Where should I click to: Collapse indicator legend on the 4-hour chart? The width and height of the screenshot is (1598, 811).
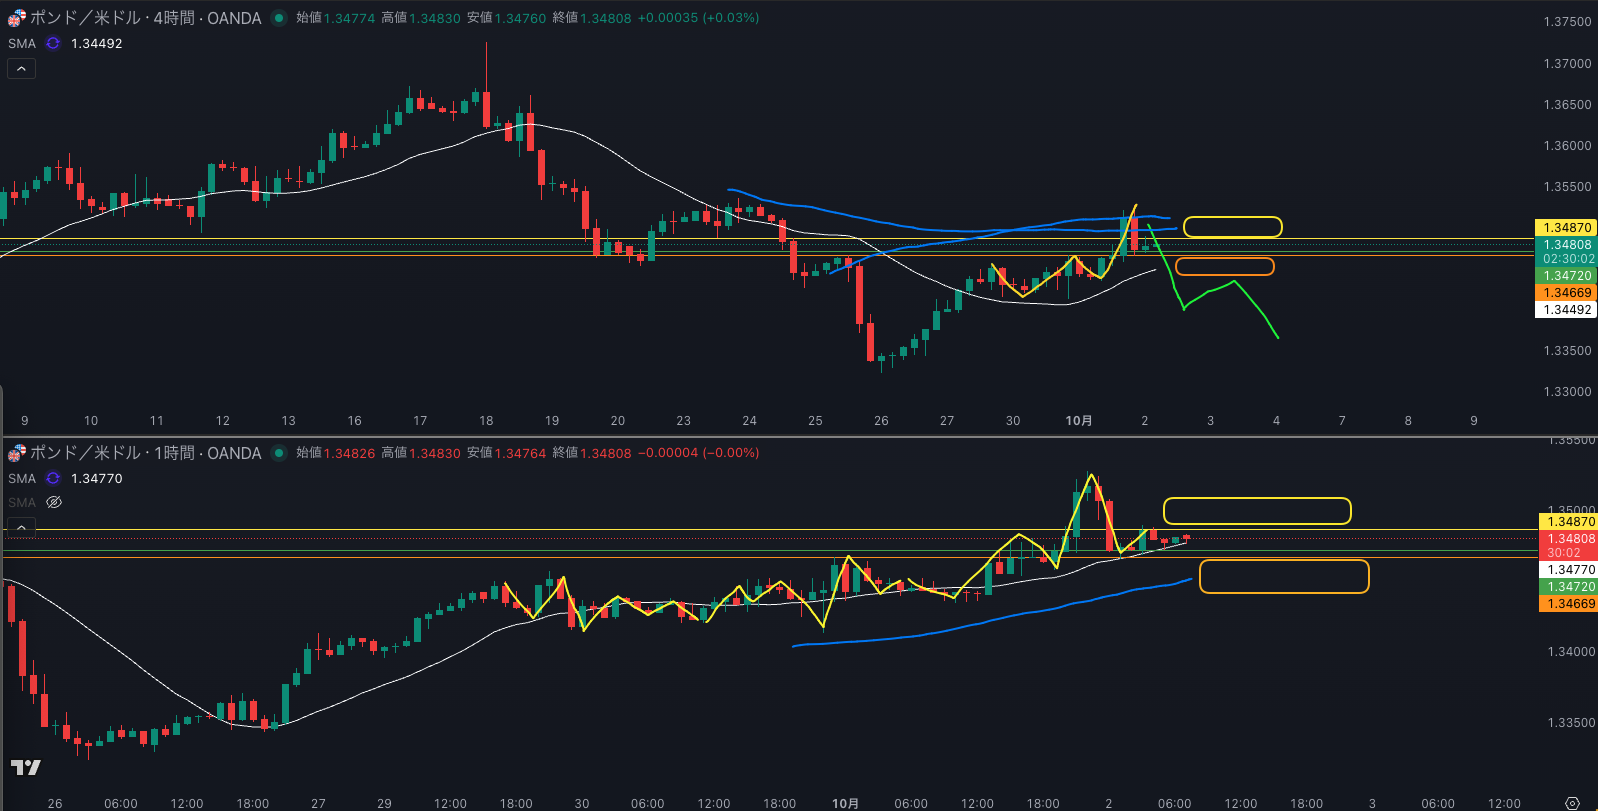pos(21,68)
